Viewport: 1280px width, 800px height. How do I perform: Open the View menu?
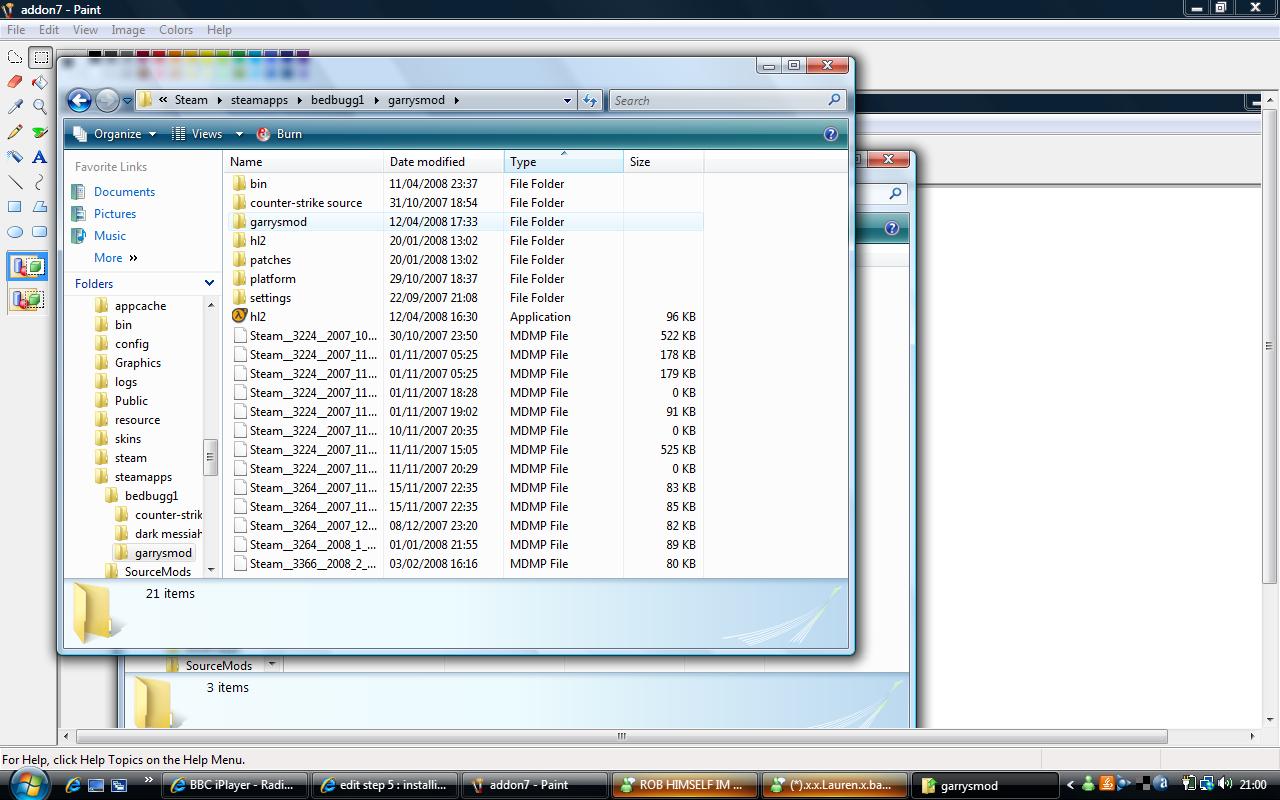(85, 29)
